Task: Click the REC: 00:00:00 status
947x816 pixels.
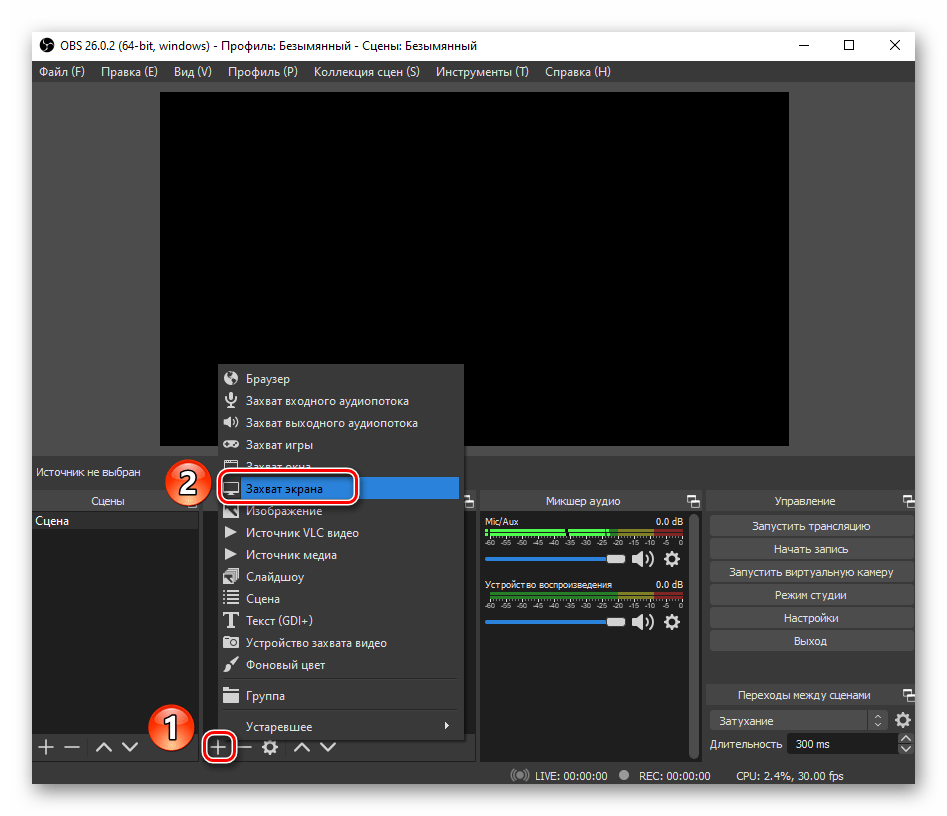Action: (x=675, y=776)
